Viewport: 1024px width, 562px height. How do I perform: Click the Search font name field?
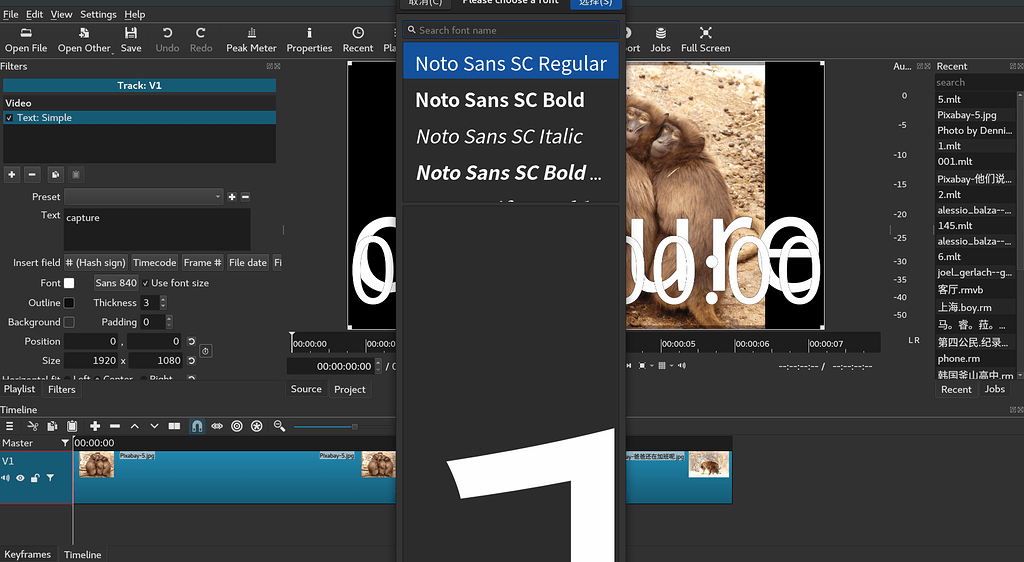511,30
